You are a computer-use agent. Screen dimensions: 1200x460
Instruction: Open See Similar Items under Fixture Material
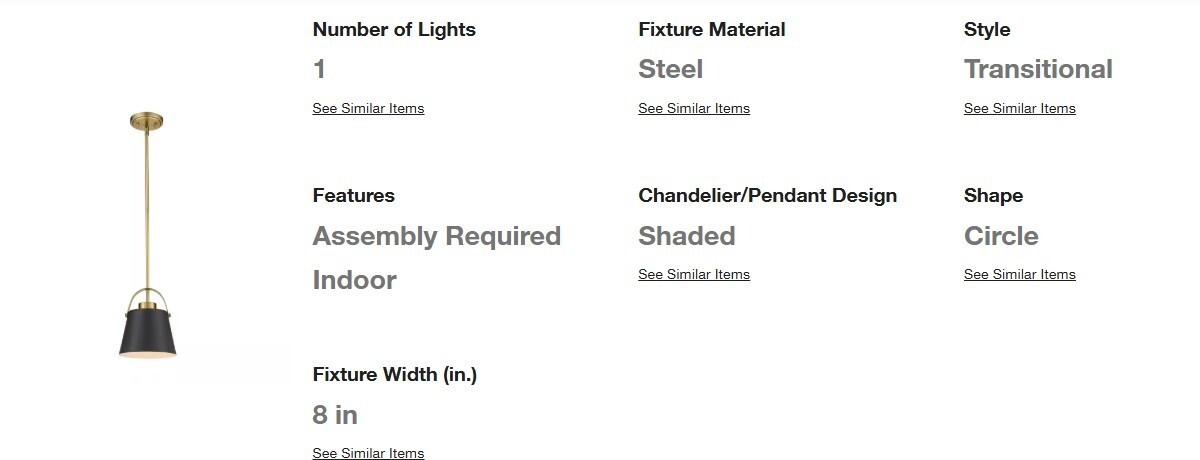(694, 108)
